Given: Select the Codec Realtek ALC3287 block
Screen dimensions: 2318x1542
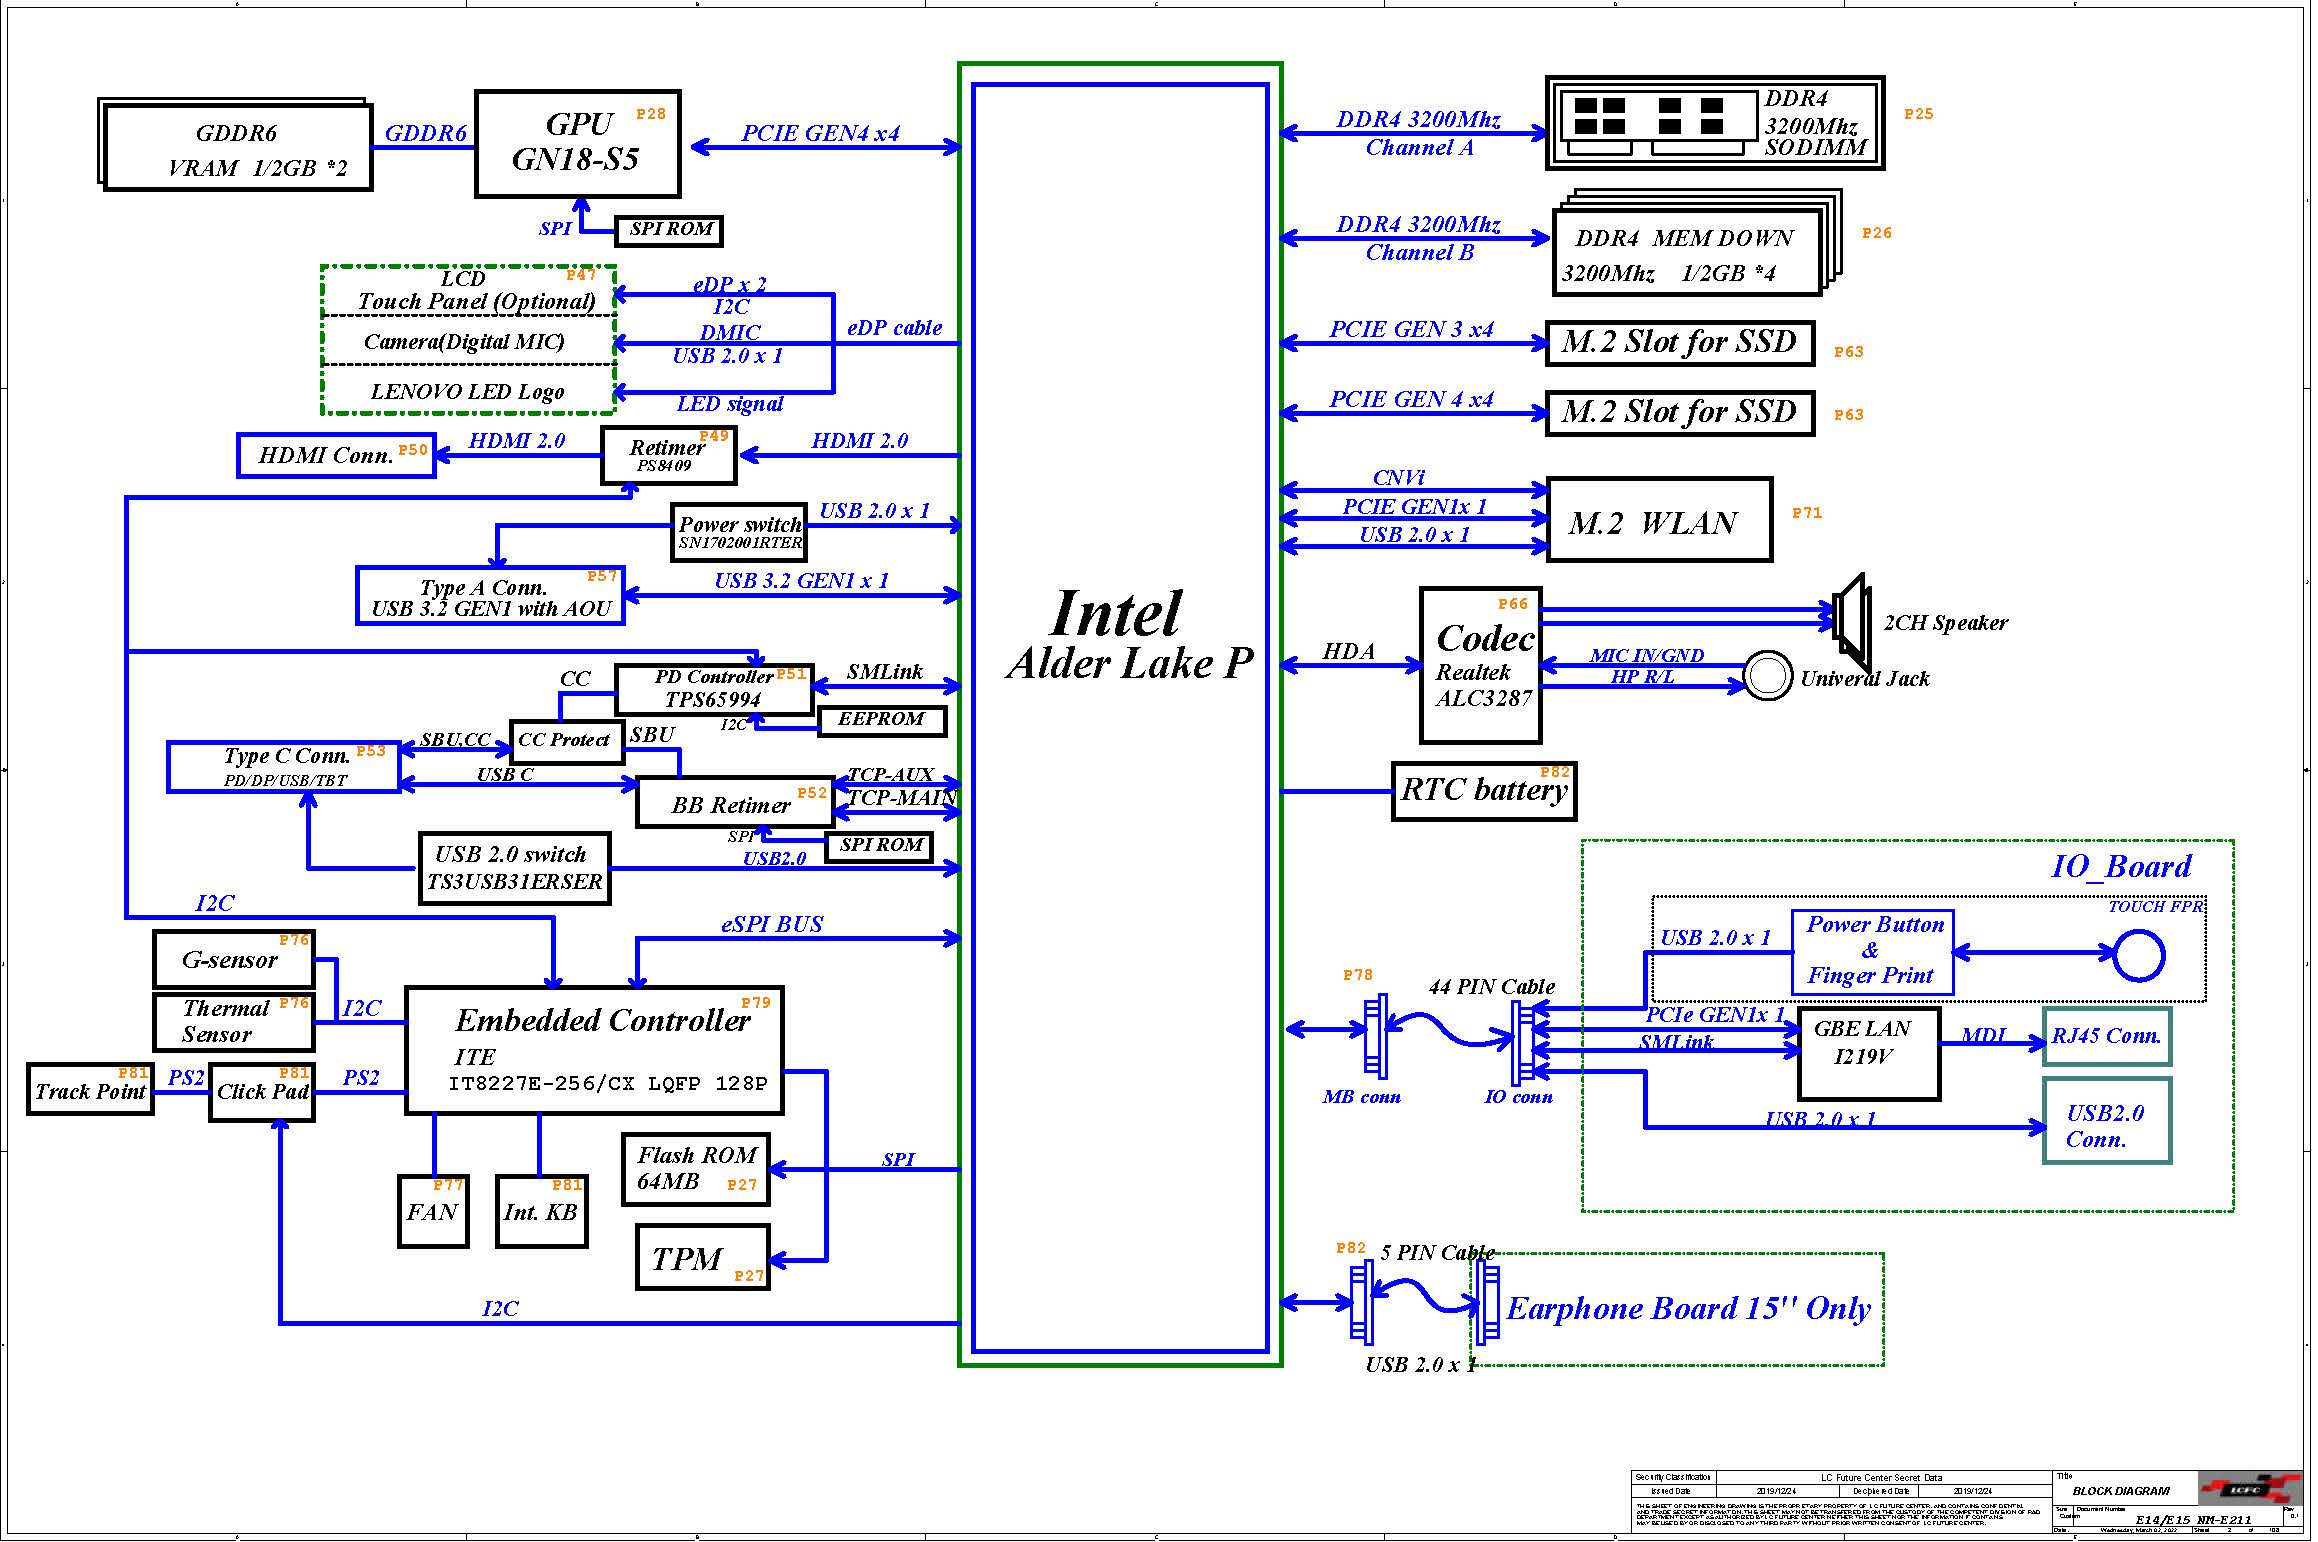Looking at the screenshot, I should (1480, 667).
